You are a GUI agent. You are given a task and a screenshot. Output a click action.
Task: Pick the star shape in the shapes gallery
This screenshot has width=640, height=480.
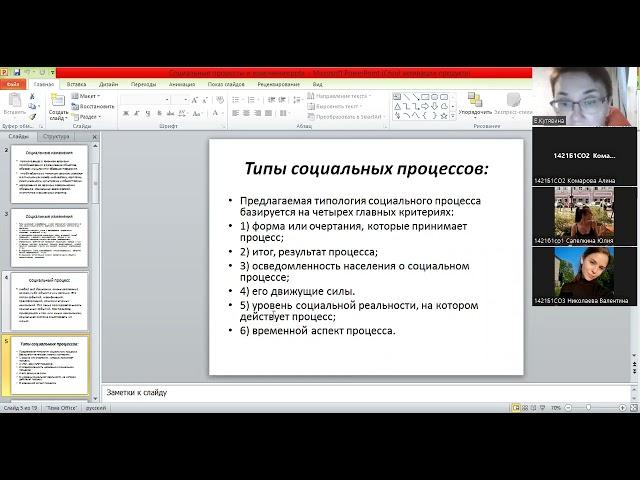tap(444, 116)
